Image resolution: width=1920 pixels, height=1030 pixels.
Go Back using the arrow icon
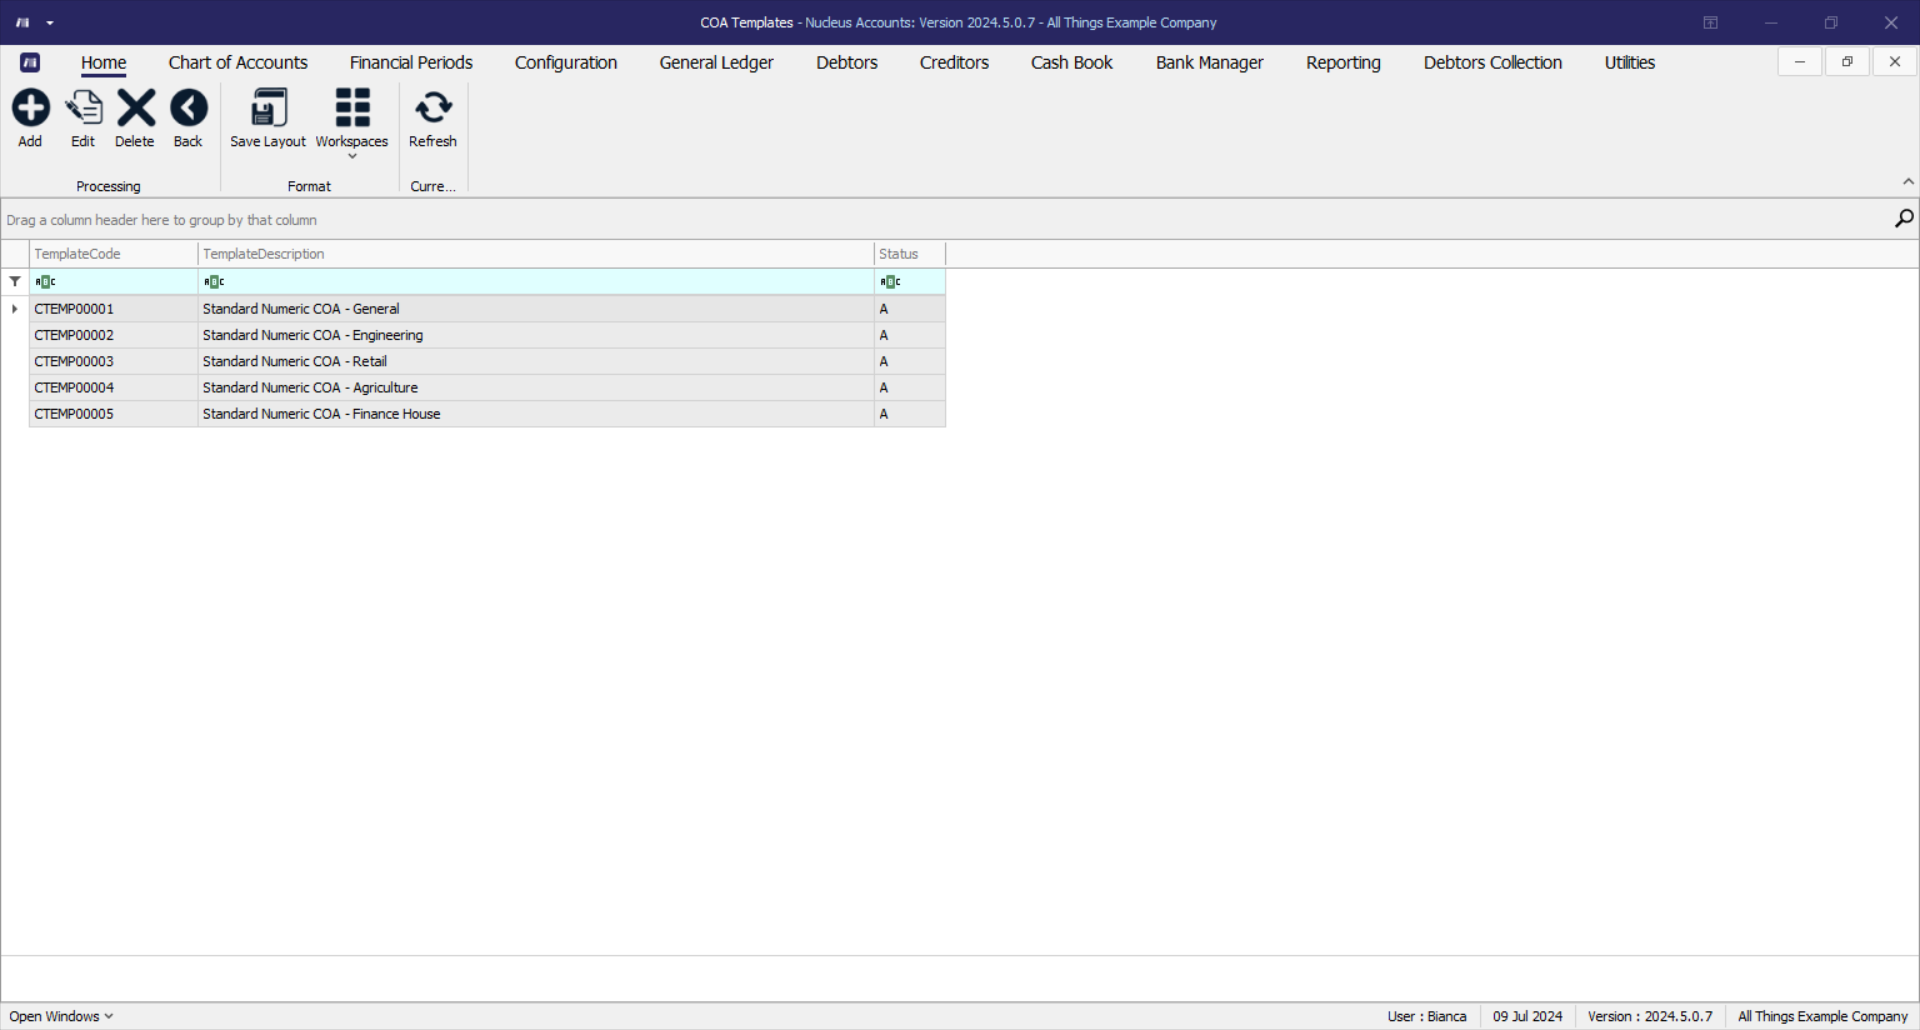click(188, 108)
